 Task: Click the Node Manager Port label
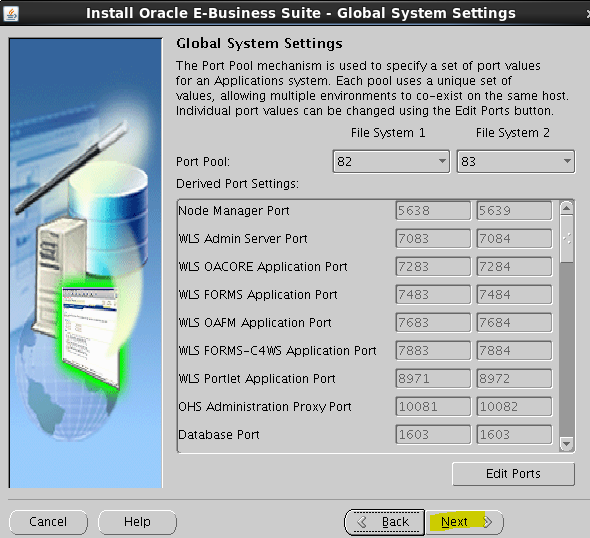coord(234,211)
